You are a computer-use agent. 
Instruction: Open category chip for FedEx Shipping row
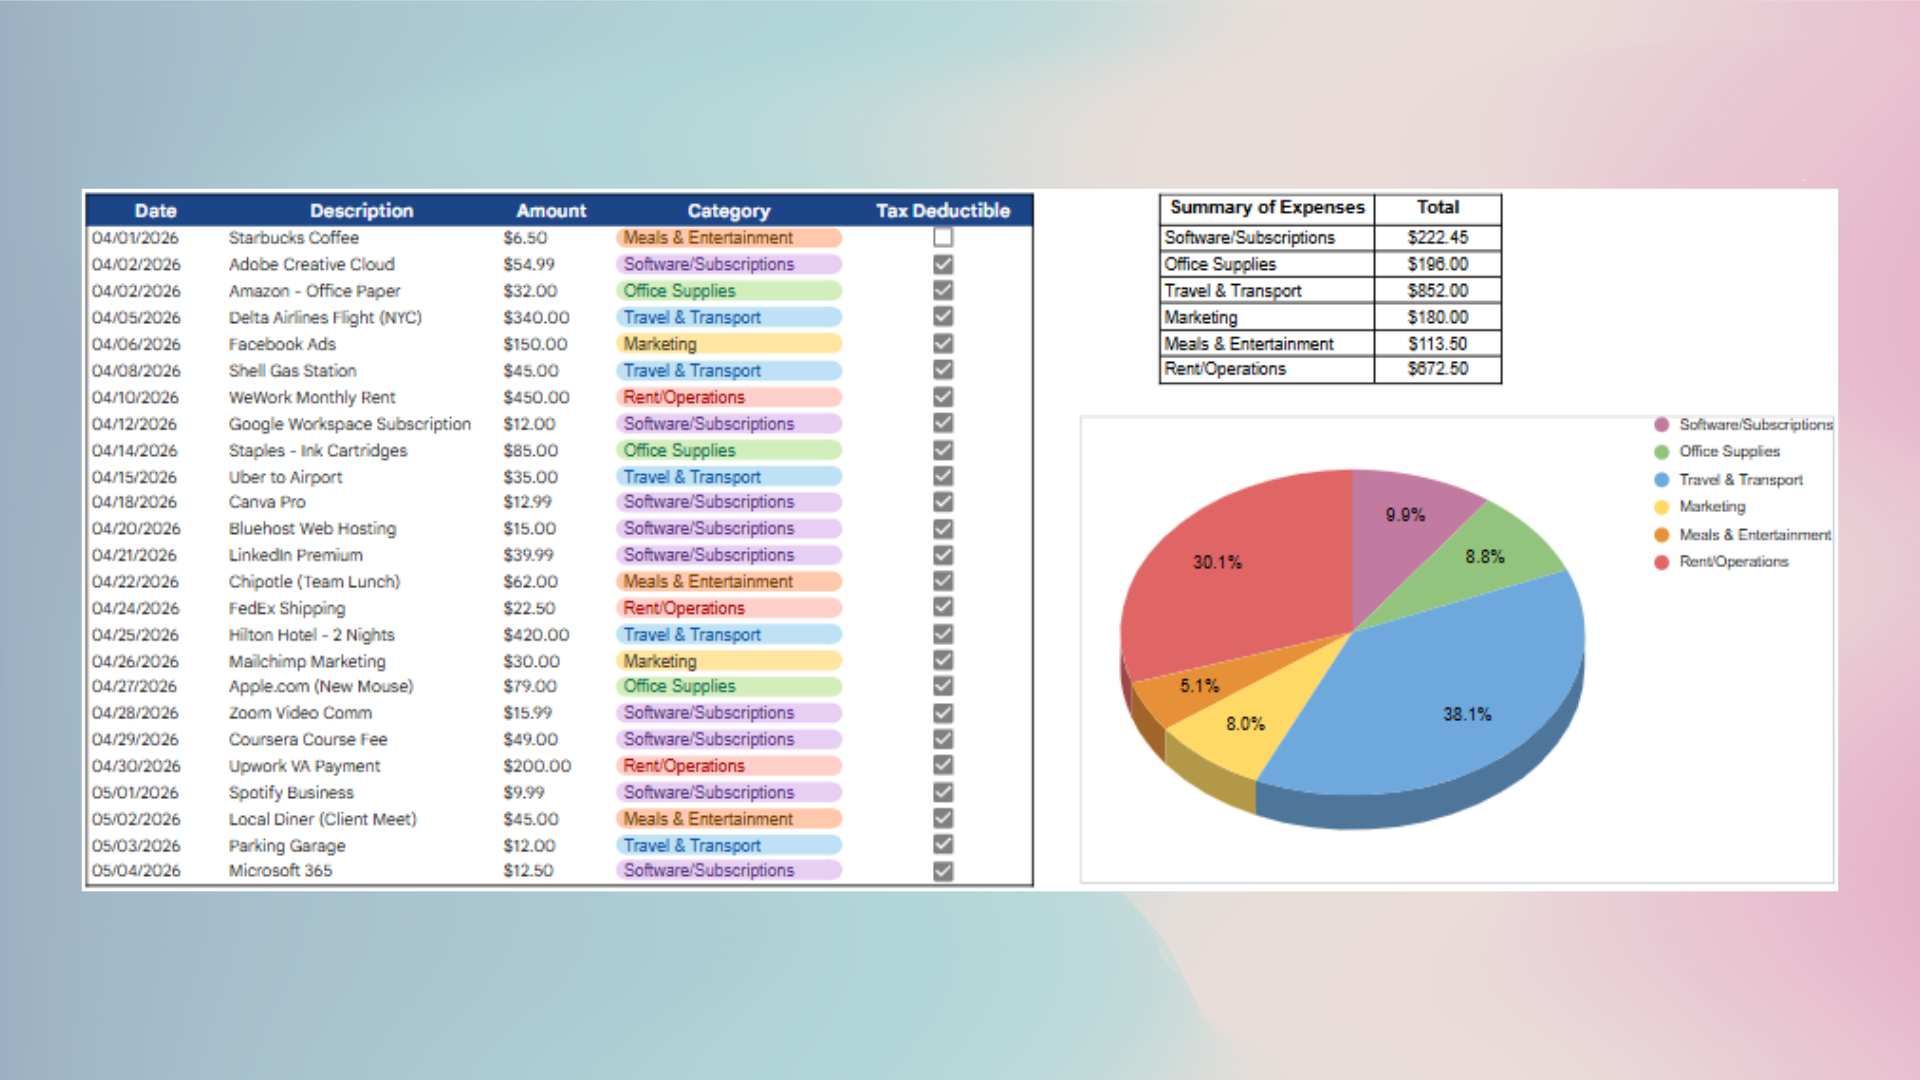click(729, 608)
